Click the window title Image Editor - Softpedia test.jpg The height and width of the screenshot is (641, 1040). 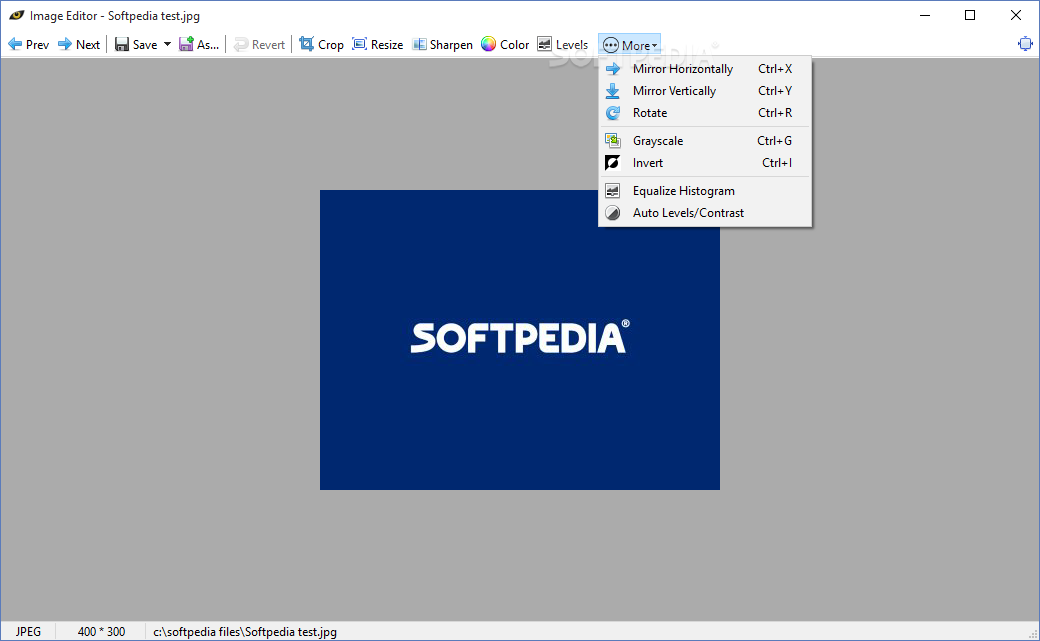(x=115, y=15)
